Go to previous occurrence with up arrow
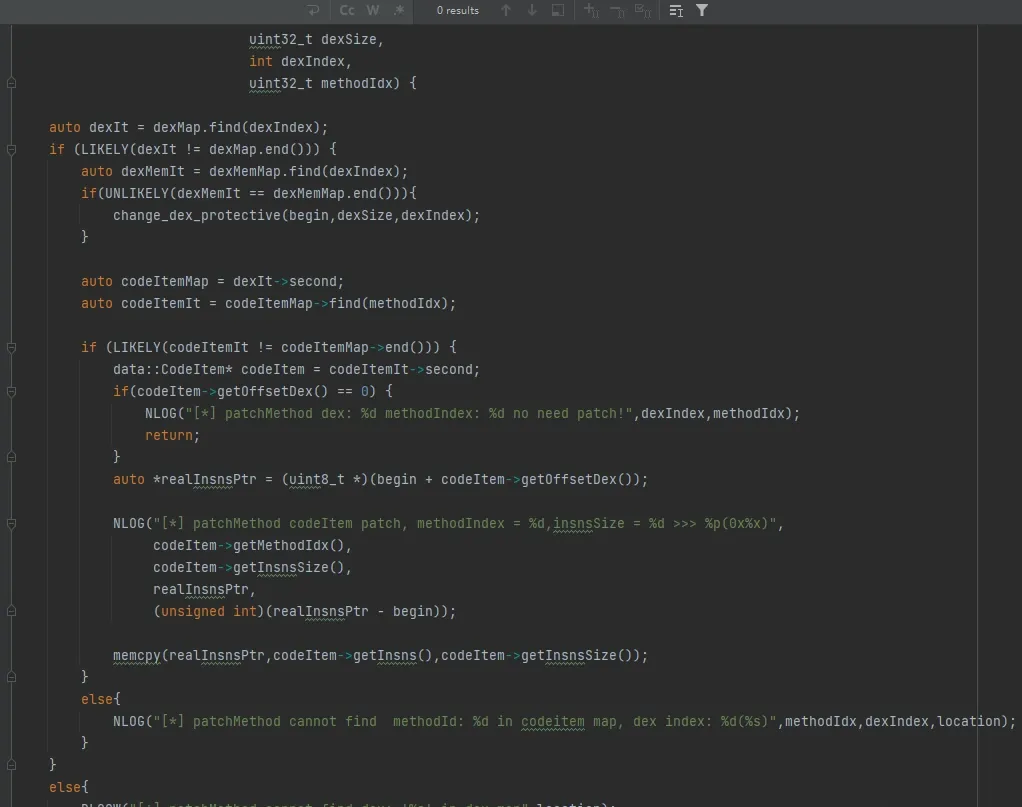 506,10
